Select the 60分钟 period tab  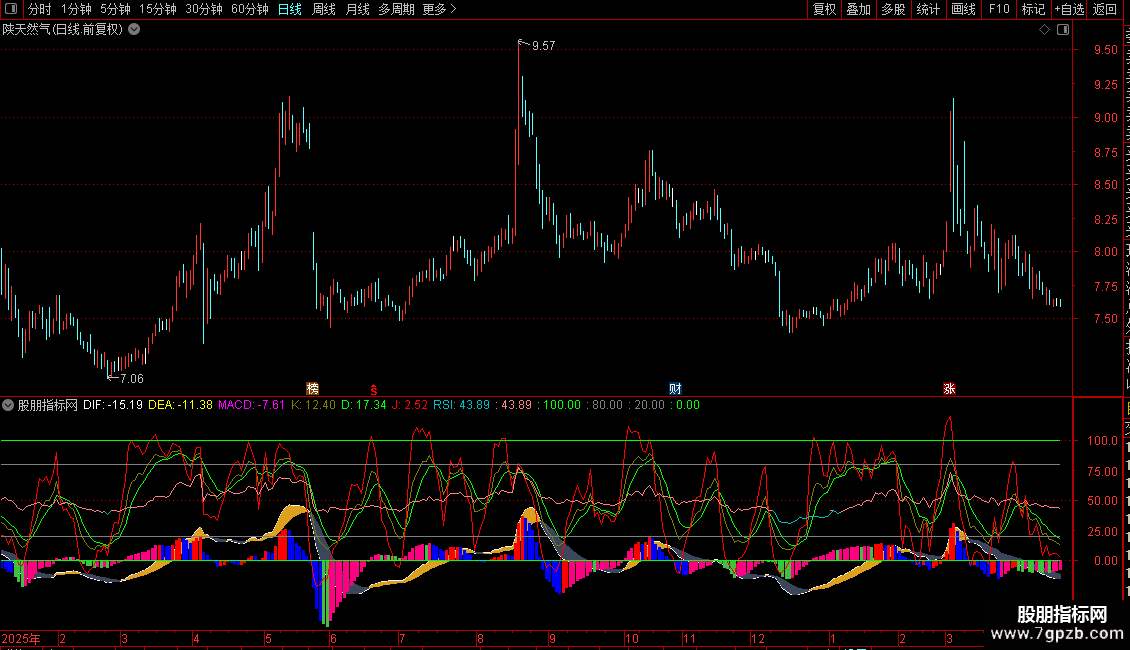[x=249, y=9]
